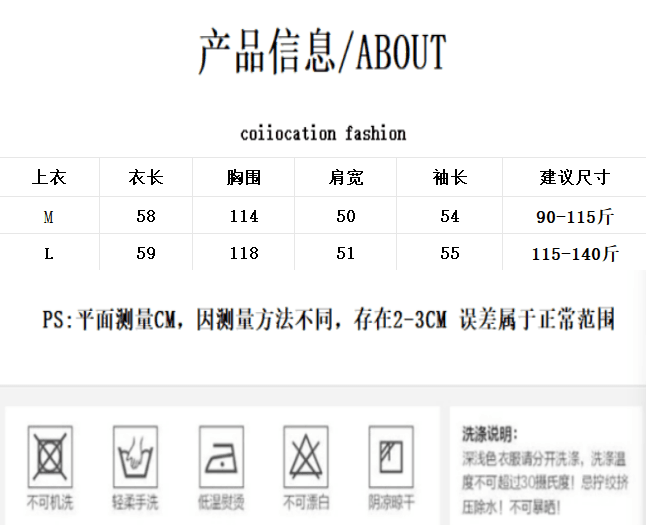Click the do-not-bleach triangle icon
The height and width of the screenshot is (525, 646).
point(306,457)
